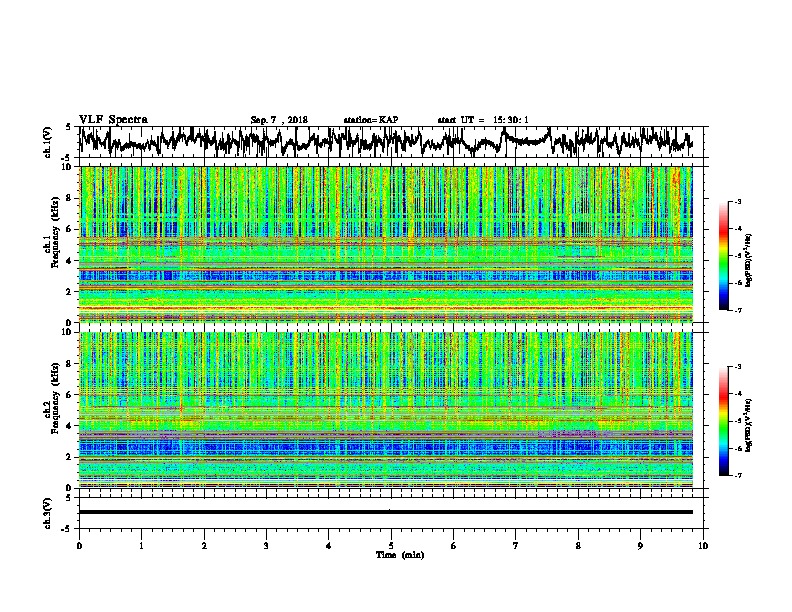Click the time axis tick label "10"
The image size is (792, 612).
click(x=703, y=546)
